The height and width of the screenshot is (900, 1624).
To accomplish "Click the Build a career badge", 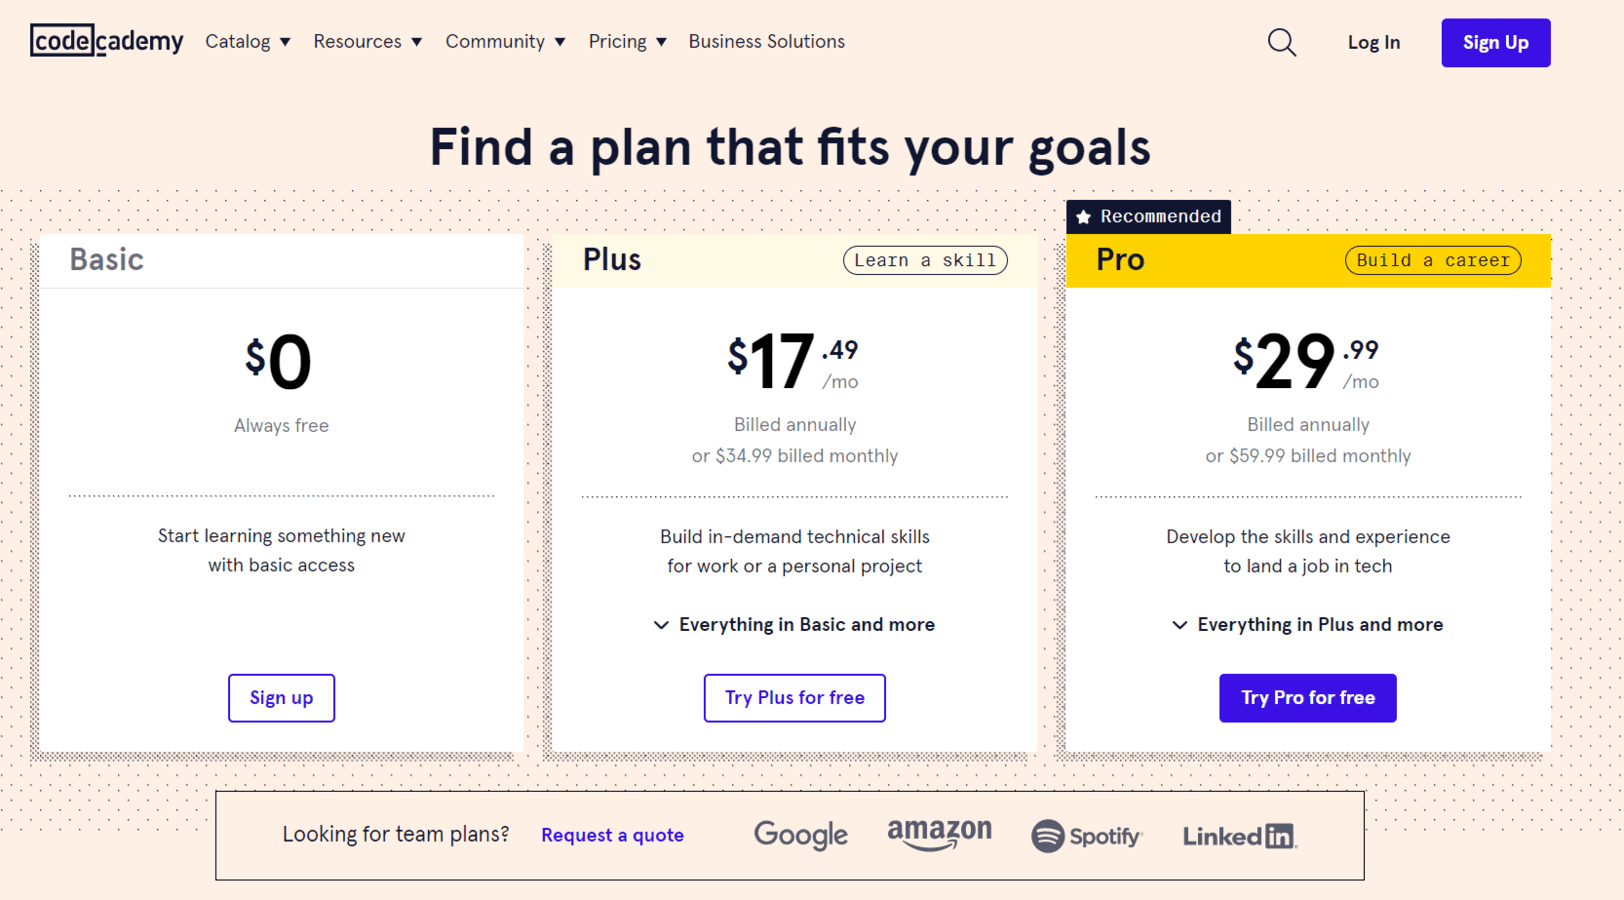I will 1432,260.
